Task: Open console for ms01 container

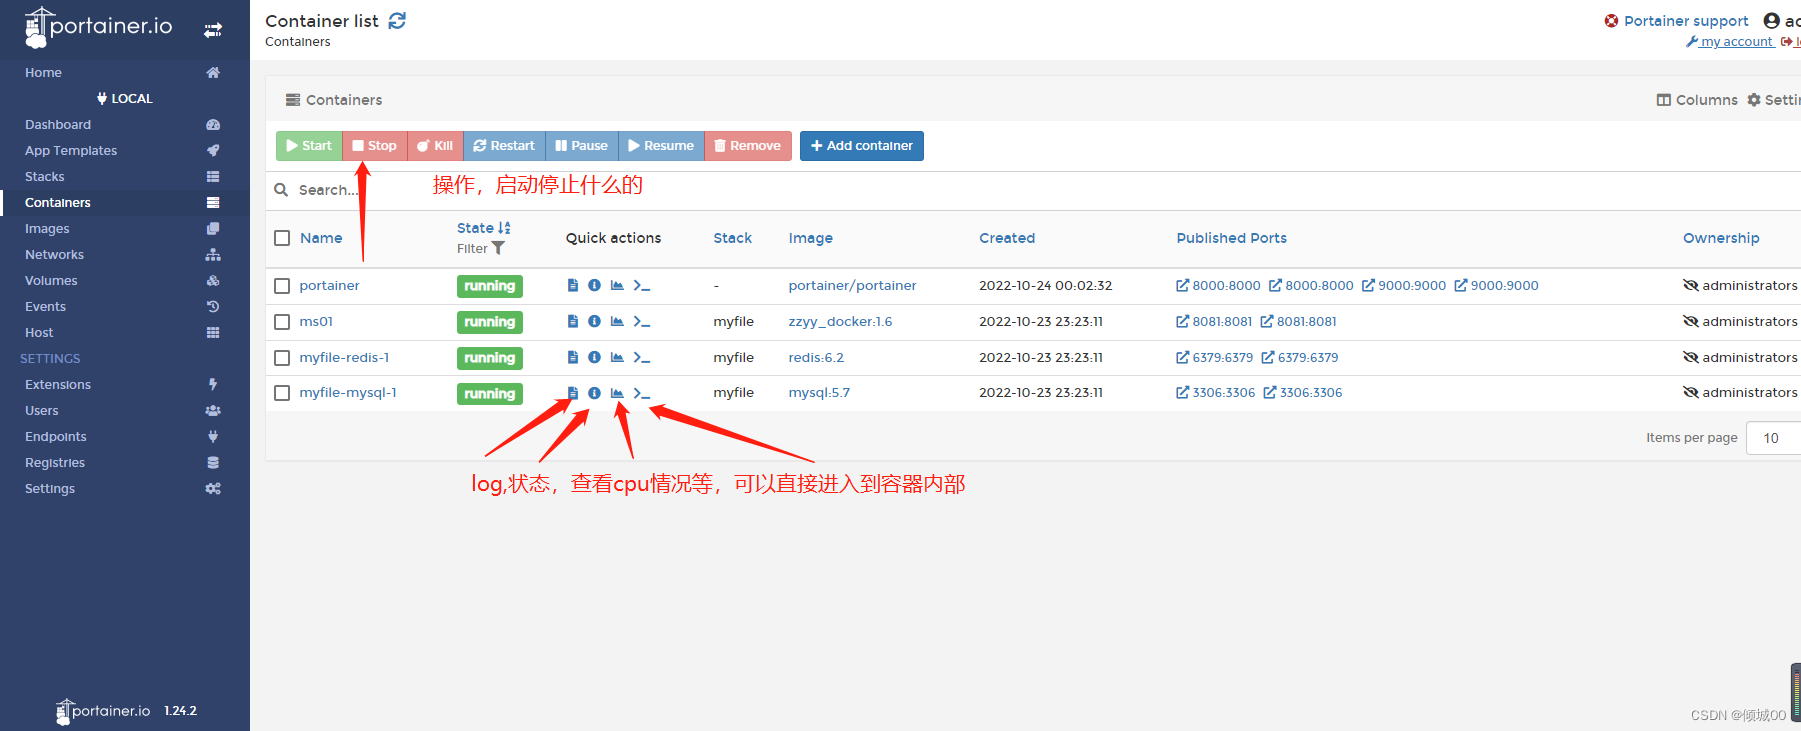Action: (x=642, y=321)
